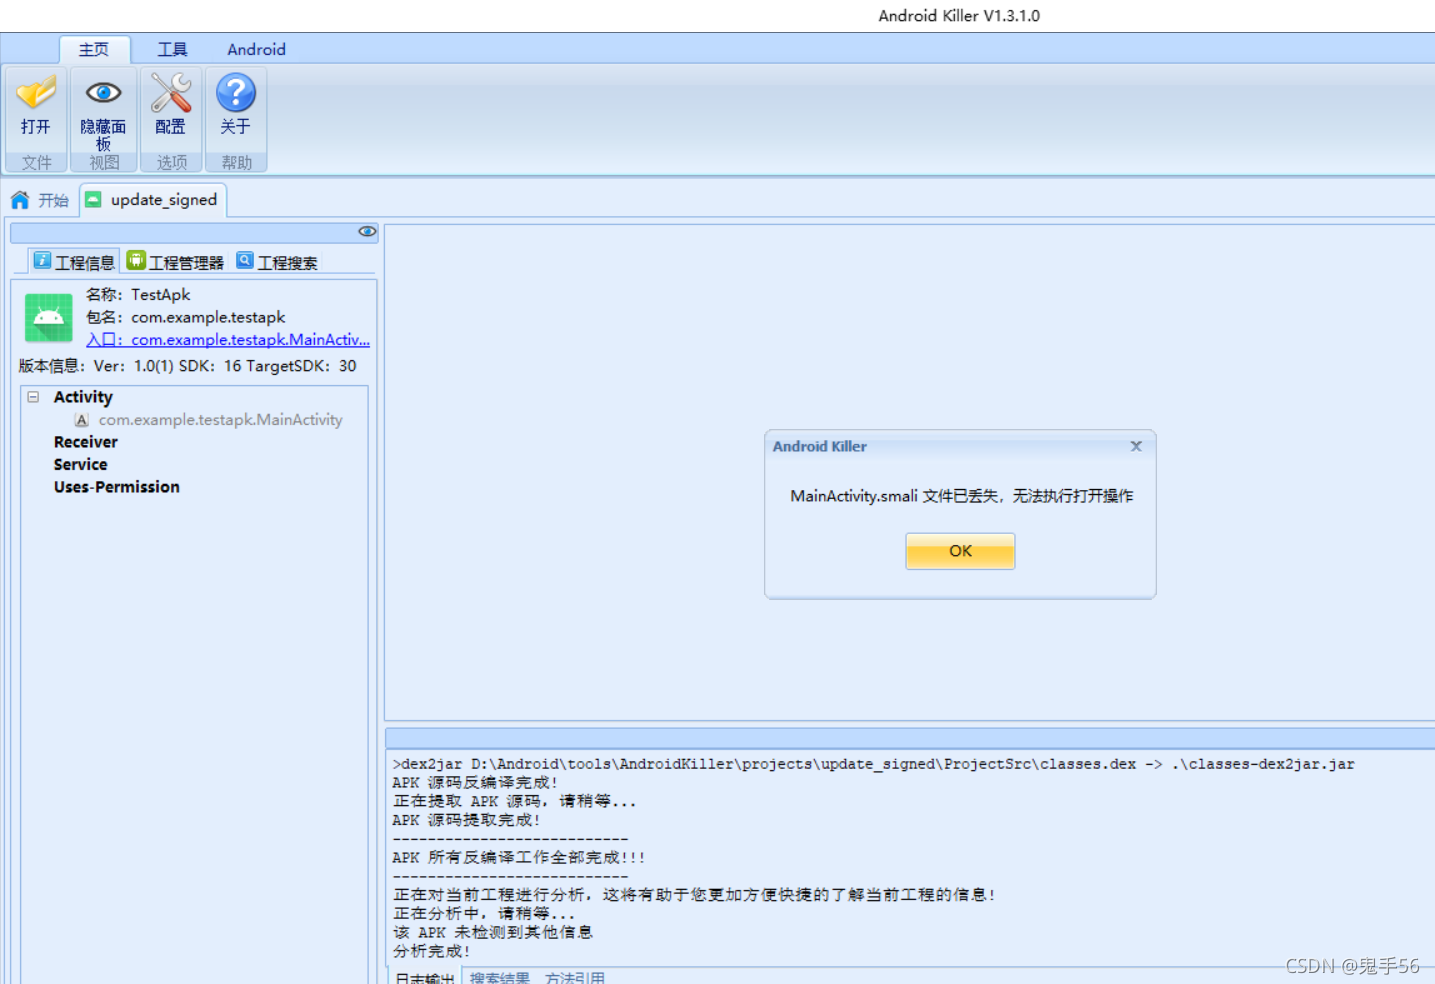The height and width of the screenshot is (984, 1435).
Task: Open the 工程搜索 panel tab
Action: pyautogui.click(x=277, y=262)
